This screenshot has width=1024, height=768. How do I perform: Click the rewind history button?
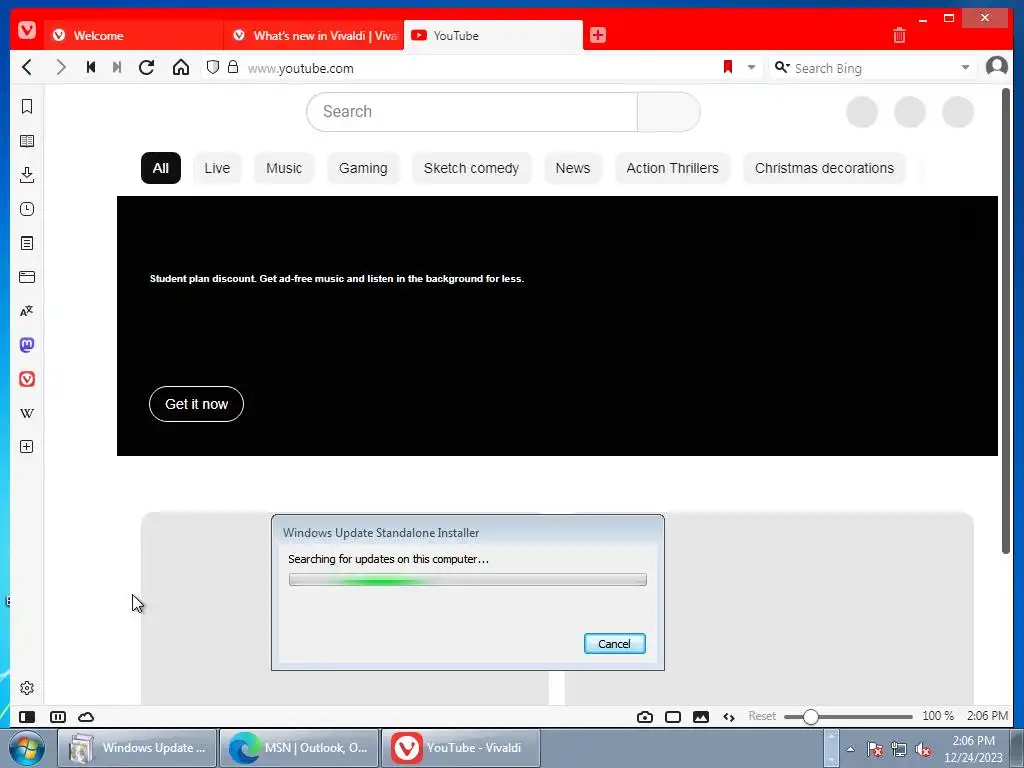coord(91,67)
